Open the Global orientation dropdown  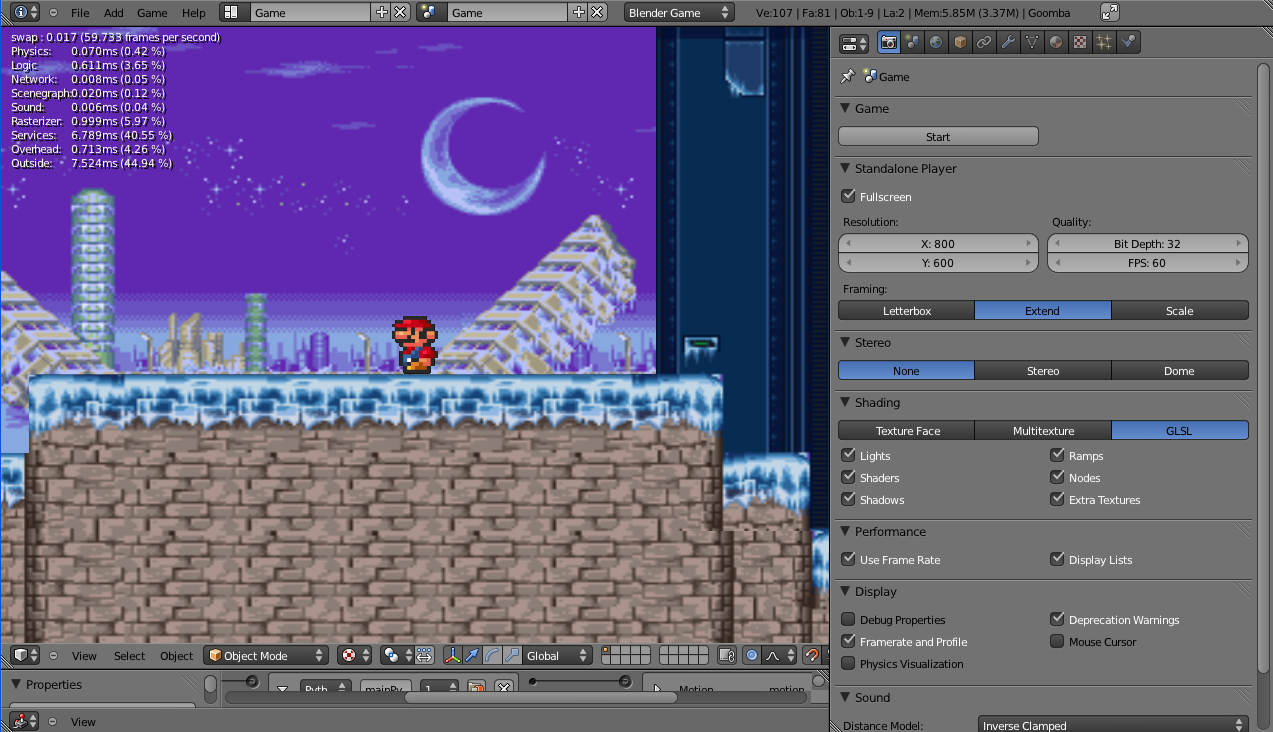point(558,655)
